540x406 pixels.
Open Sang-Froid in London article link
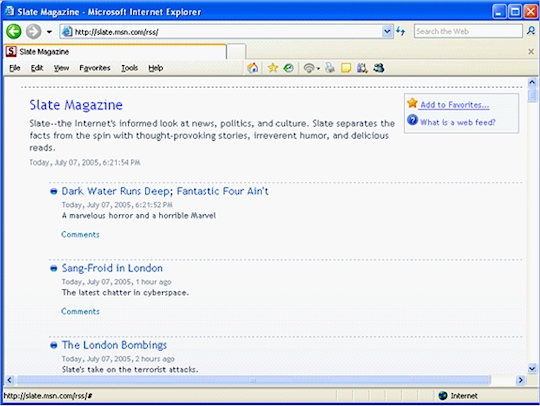point(112,268)
